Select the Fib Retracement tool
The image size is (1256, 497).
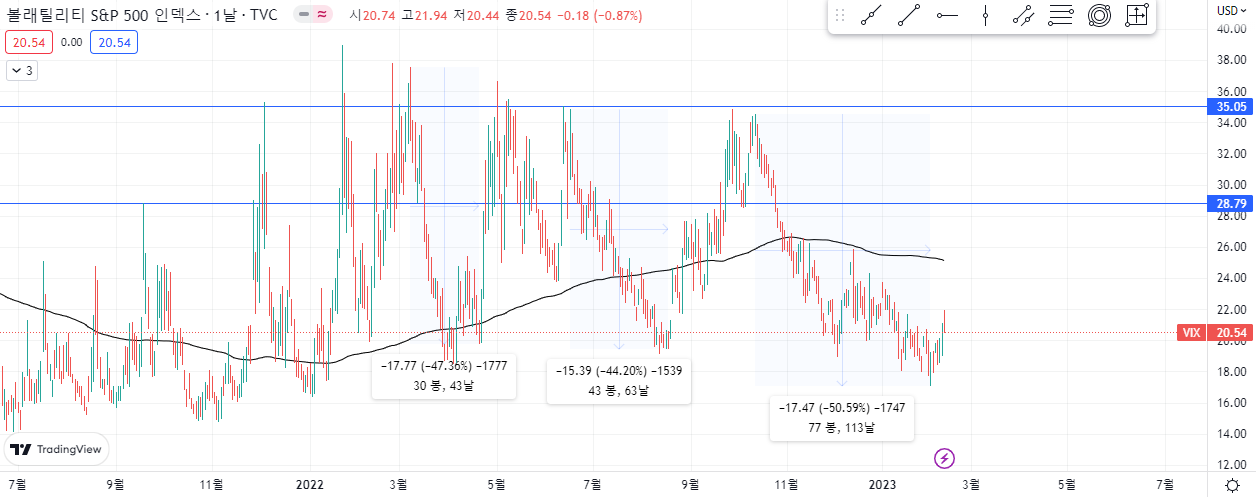click(1061, 15)
